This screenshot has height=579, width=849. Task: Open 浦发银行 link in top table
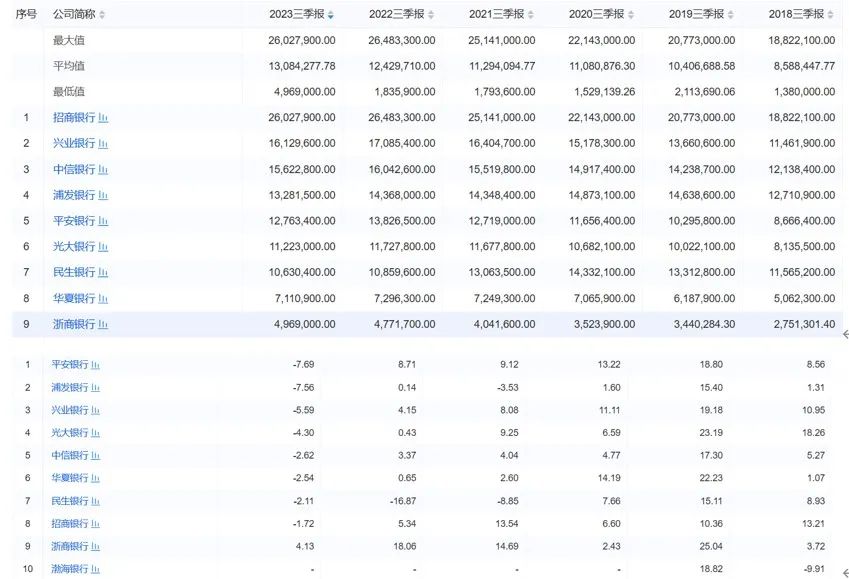pyautogui.click(x=74, y=195)
